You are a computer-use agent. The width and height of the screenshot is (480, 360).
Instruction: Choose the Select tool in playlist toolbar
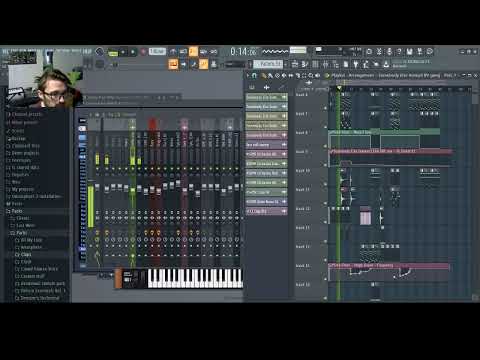click(304, 76)
